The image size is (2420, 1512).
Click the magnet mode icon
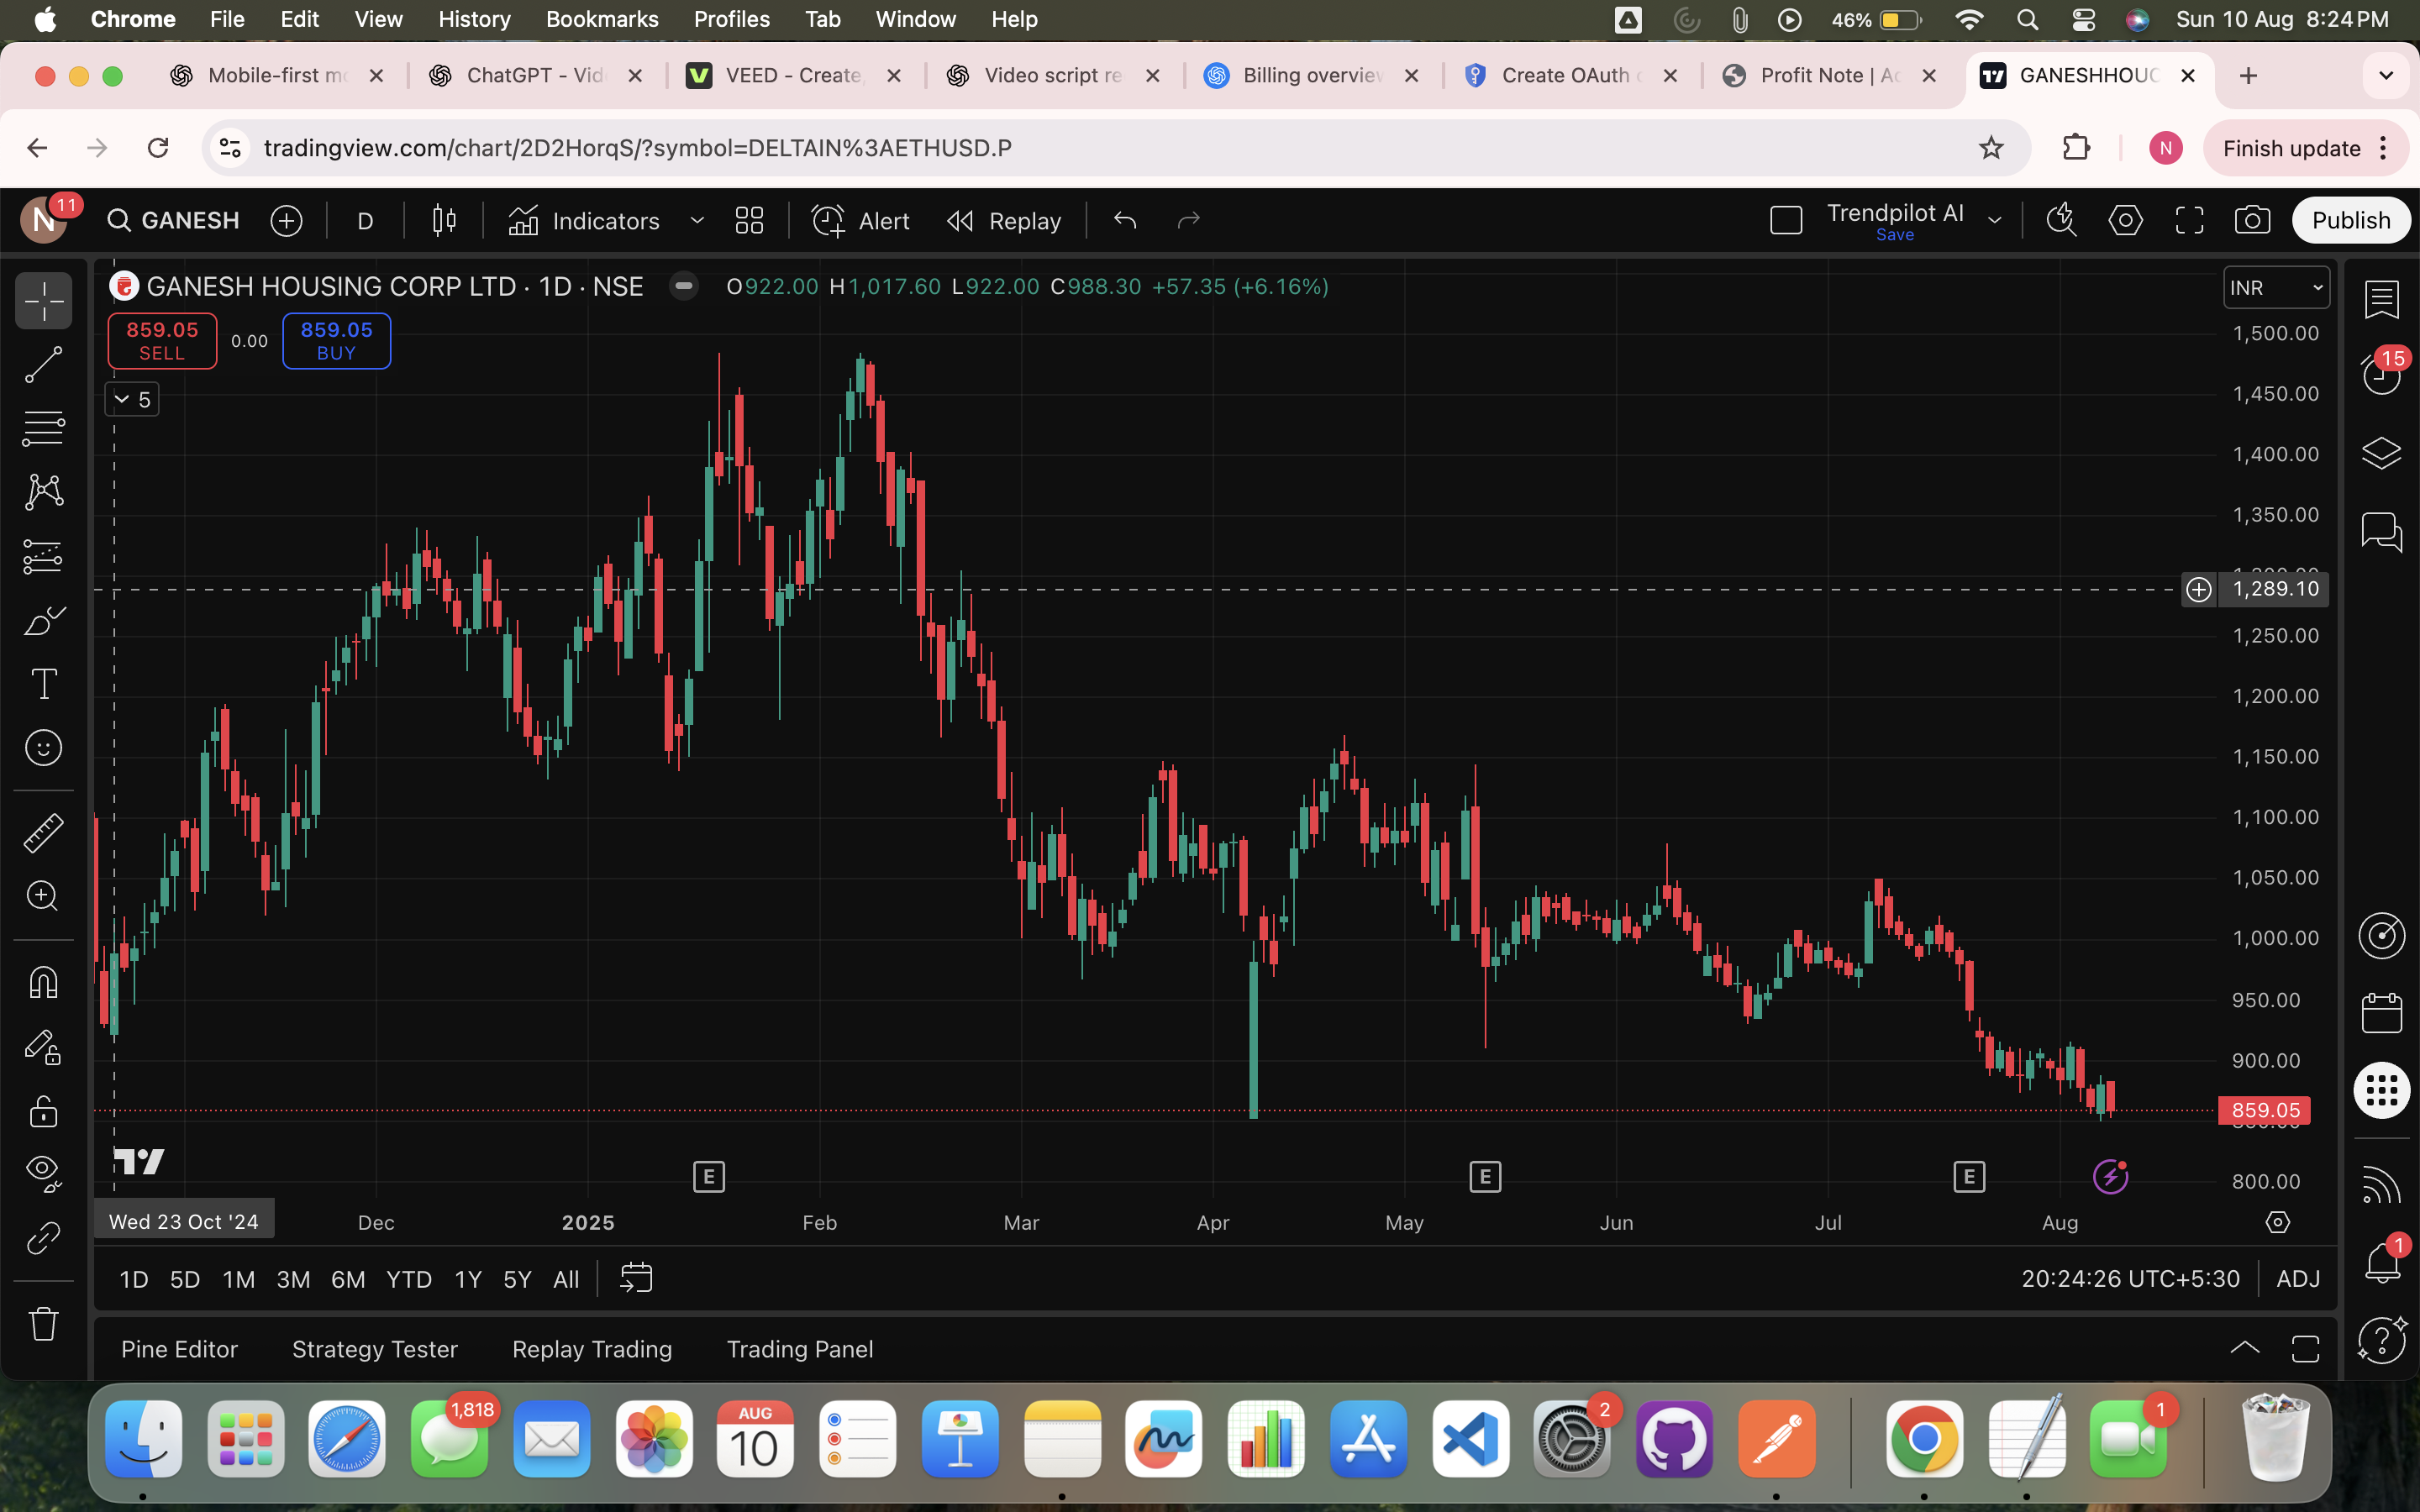coord(43,983)
